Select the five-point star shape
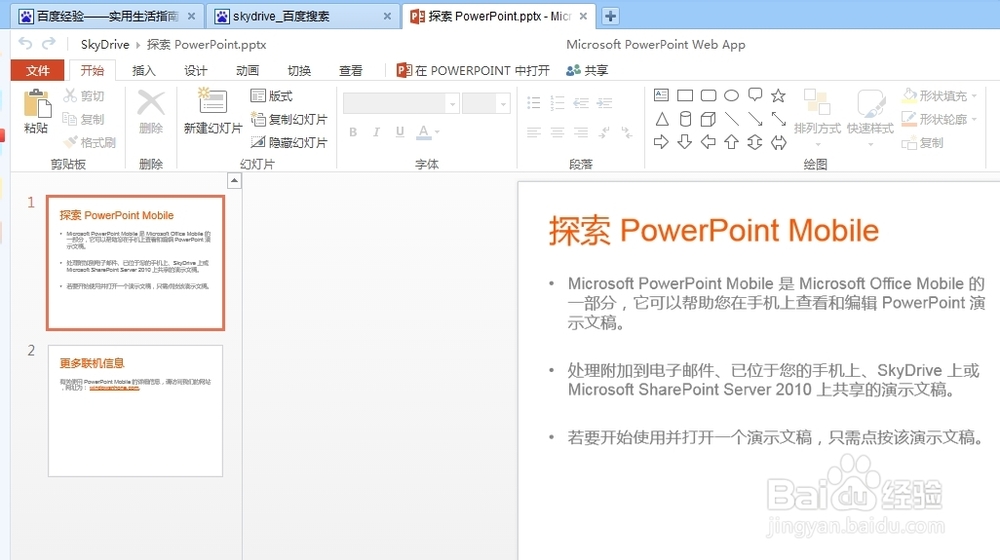The image size is (1000, 560). (x=778, y=96)
